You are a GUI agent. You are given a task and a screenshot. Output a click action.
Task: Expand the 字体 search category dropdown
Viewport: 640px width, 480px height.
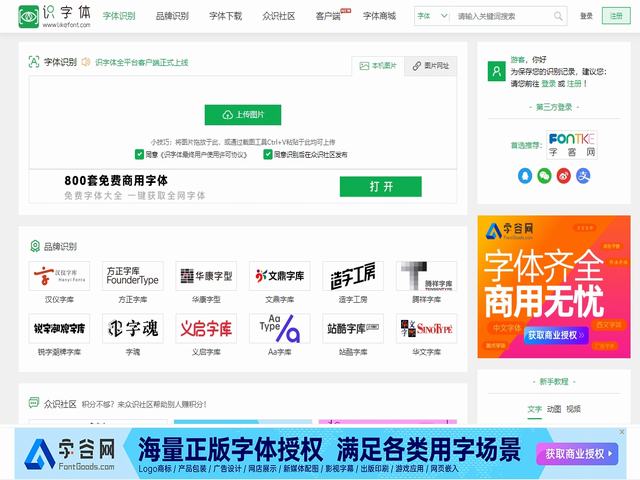point(432,16)
